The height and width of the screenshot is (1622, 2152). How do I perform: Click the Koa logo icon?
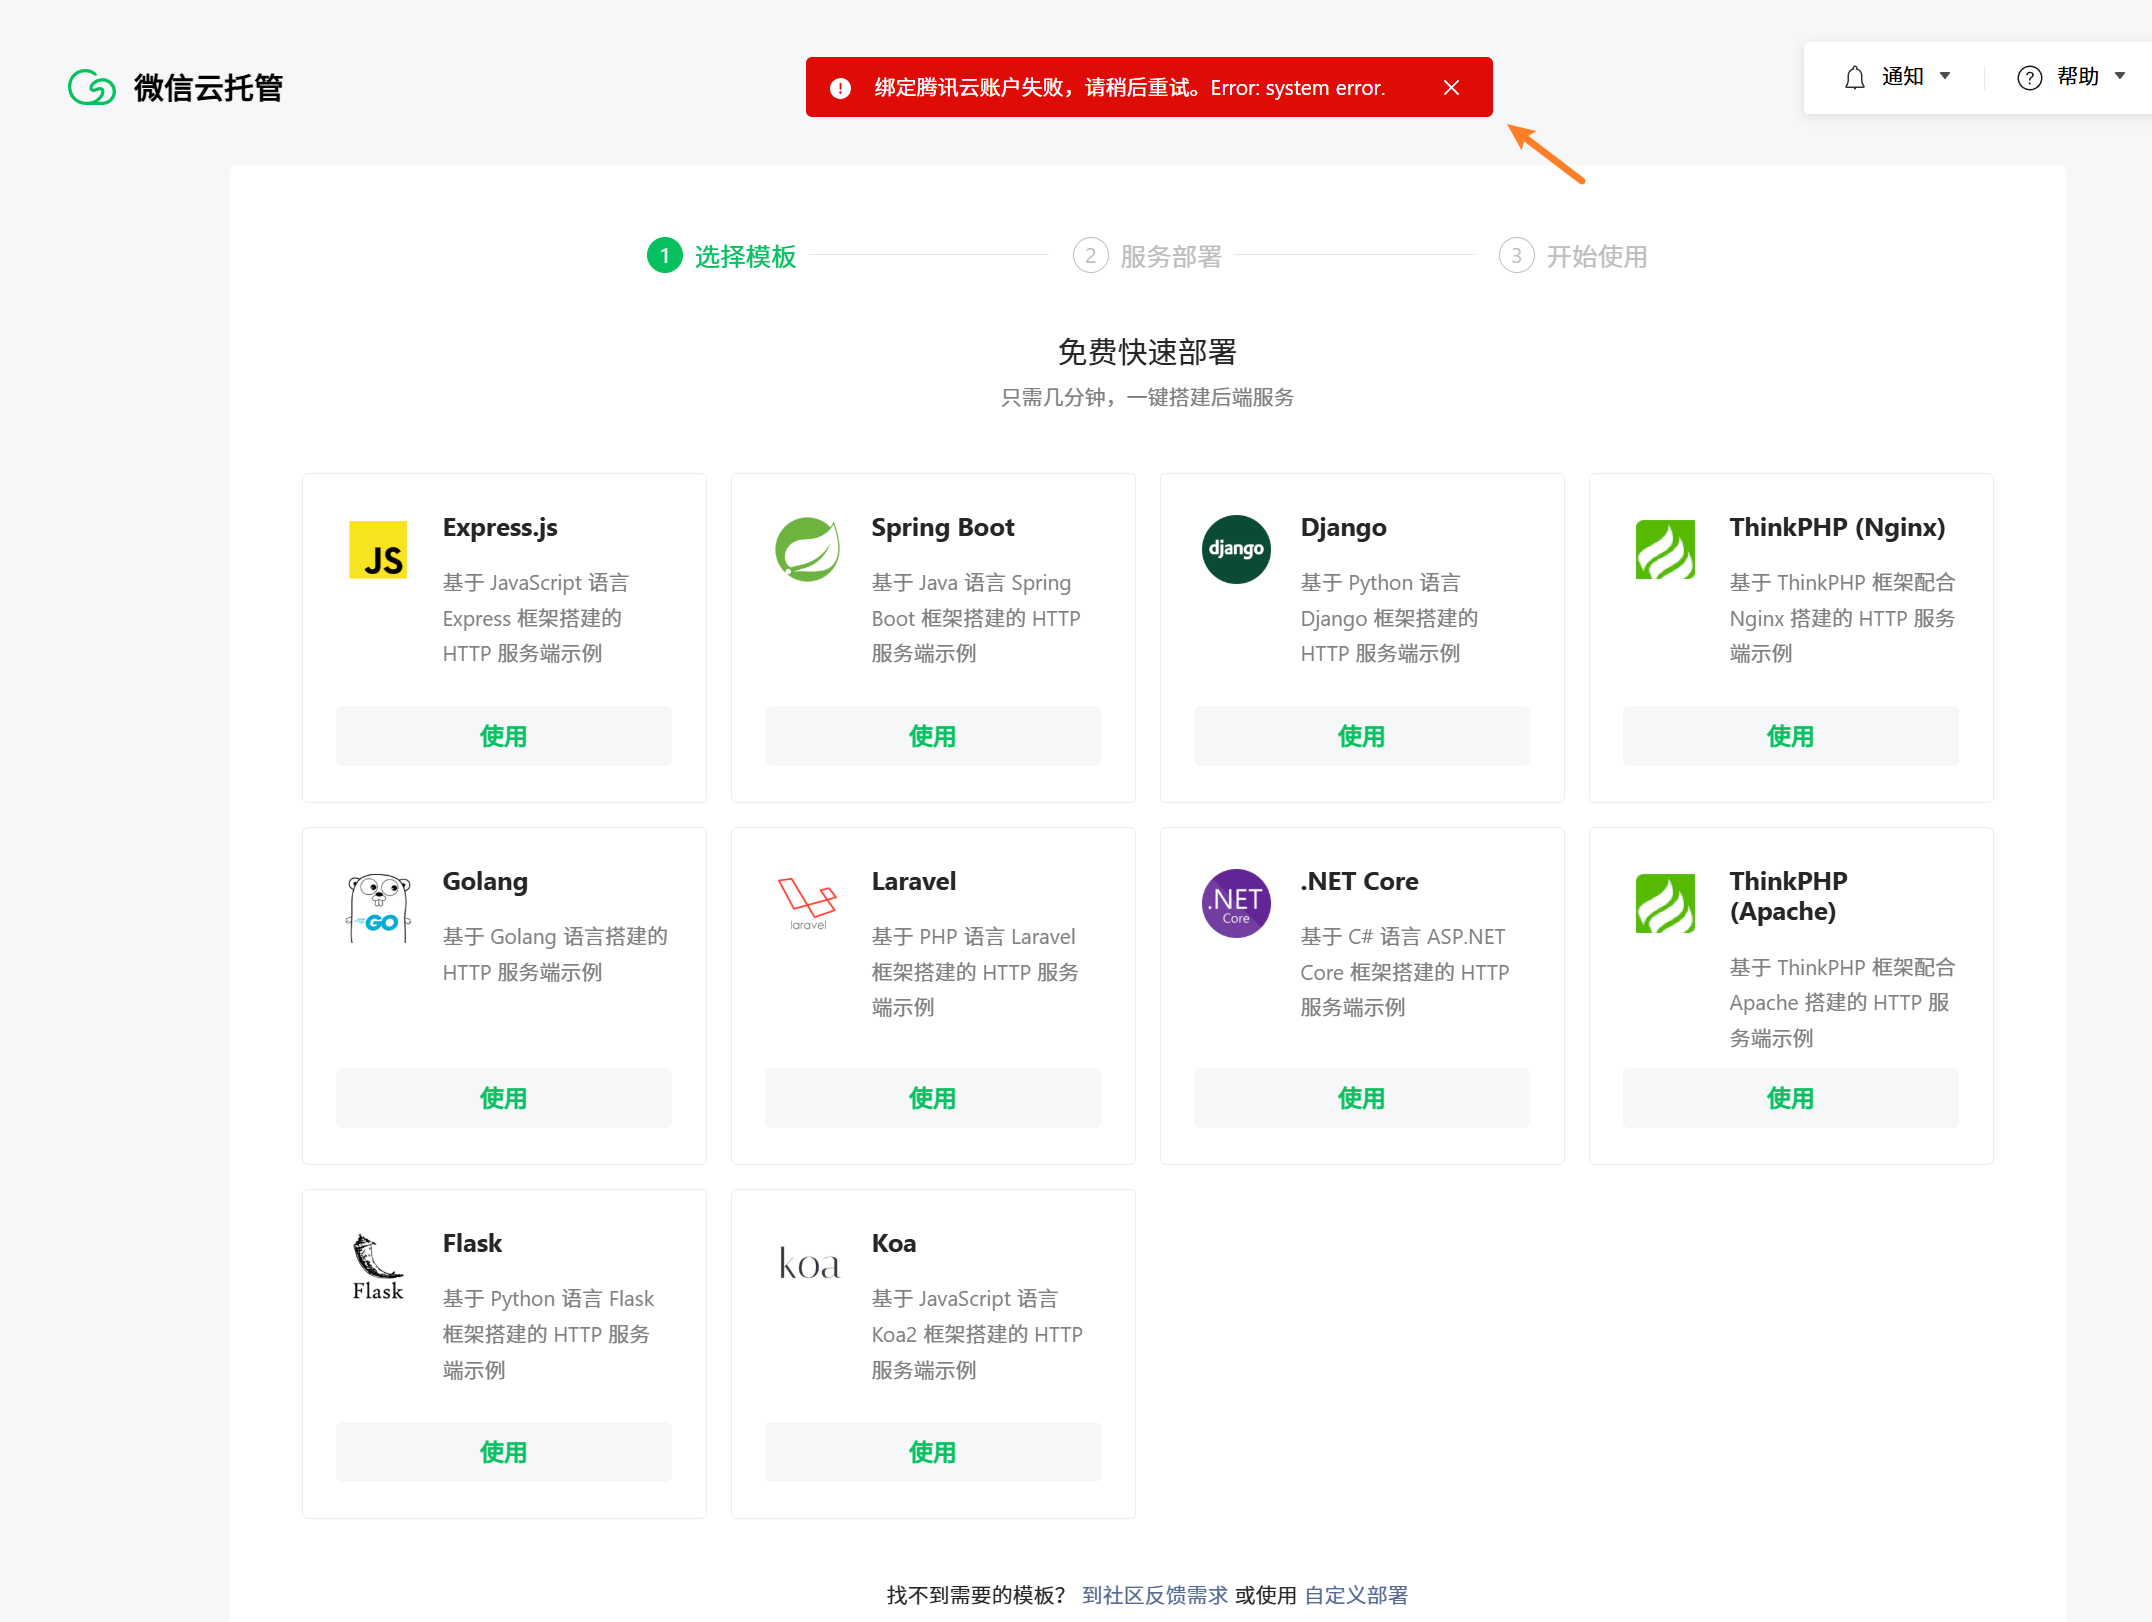pyautogui.click(x=809, y=1264)
